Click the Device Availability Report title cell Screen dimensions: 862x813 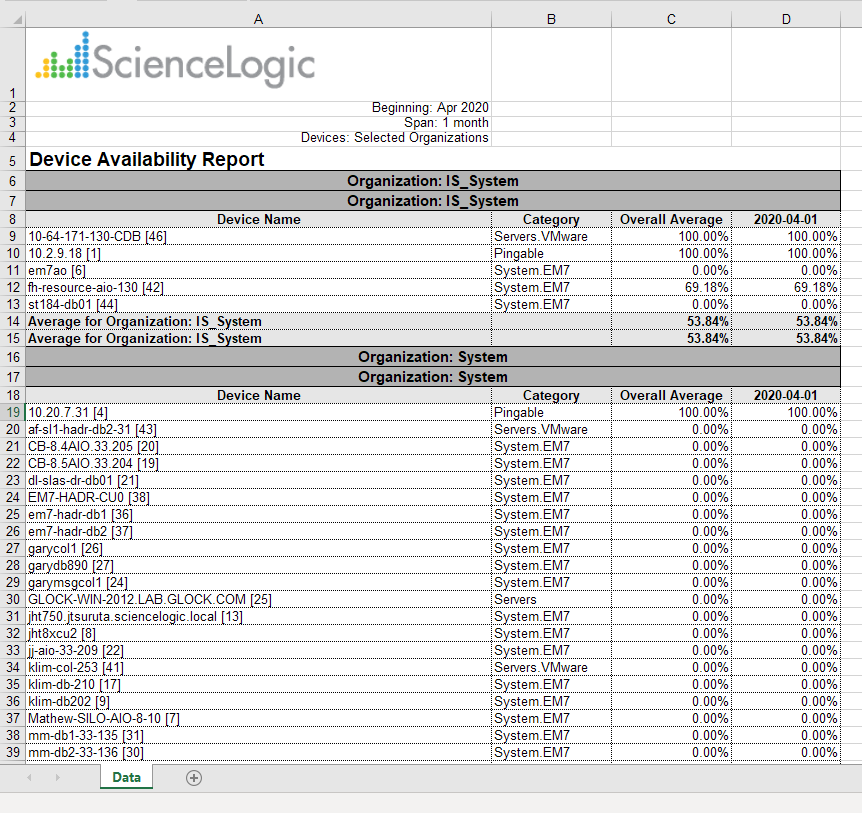(x=147, y=160)
